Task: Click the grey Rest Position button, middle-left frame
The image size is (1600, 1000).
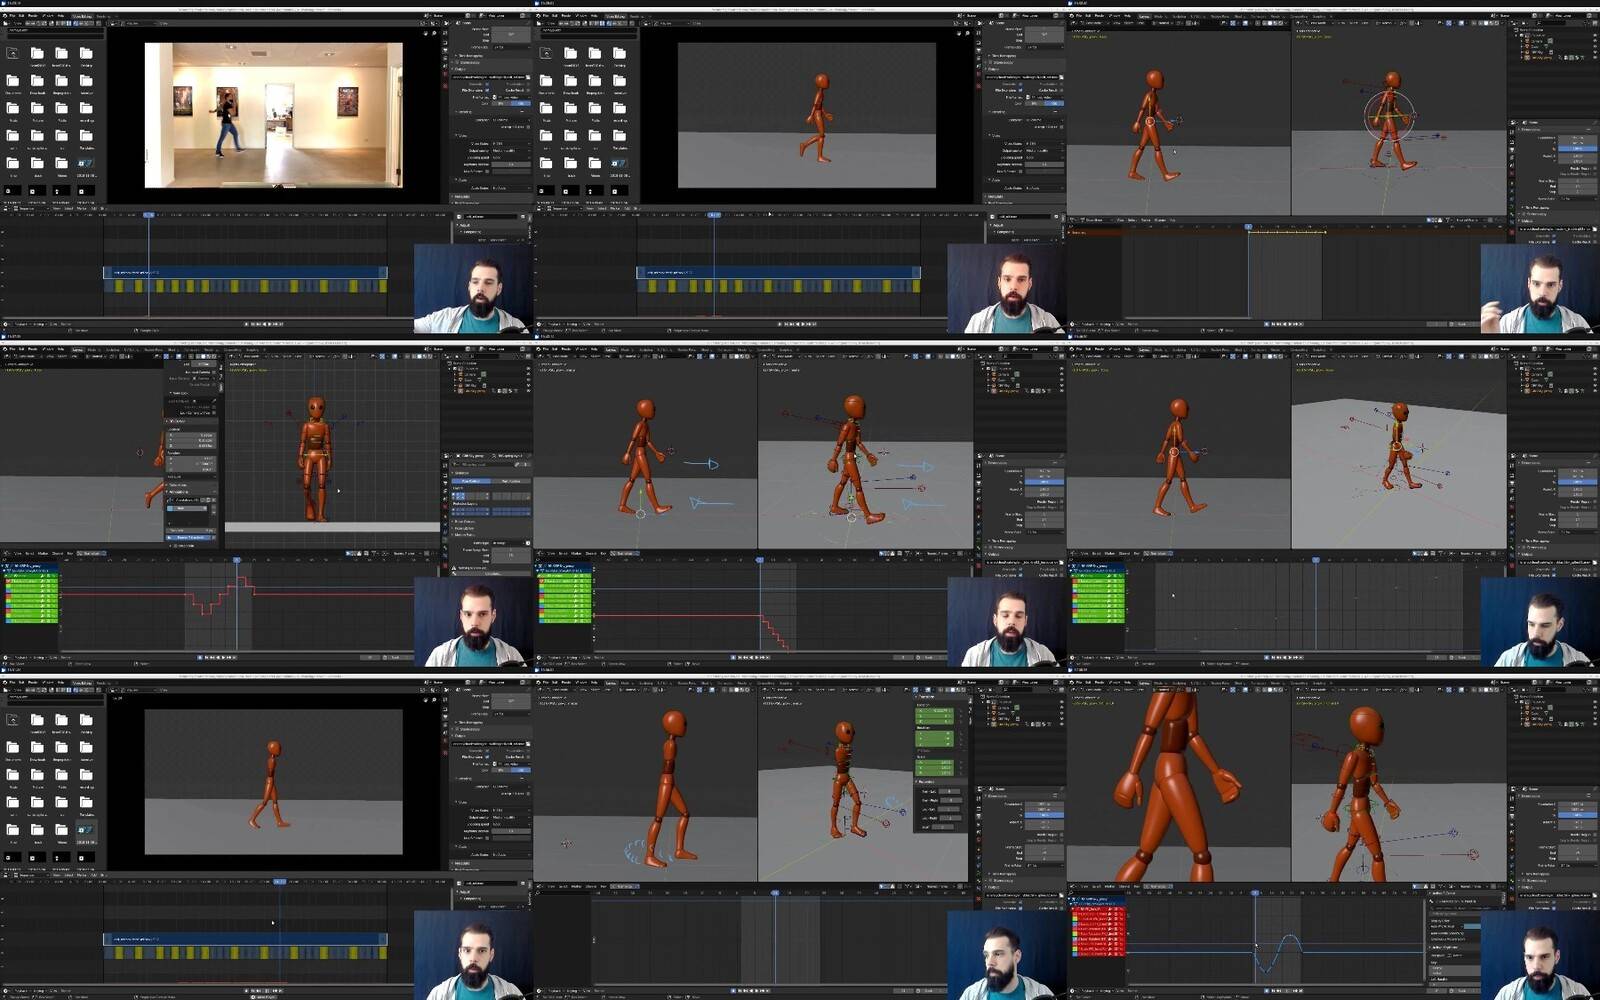Action: 512,482
